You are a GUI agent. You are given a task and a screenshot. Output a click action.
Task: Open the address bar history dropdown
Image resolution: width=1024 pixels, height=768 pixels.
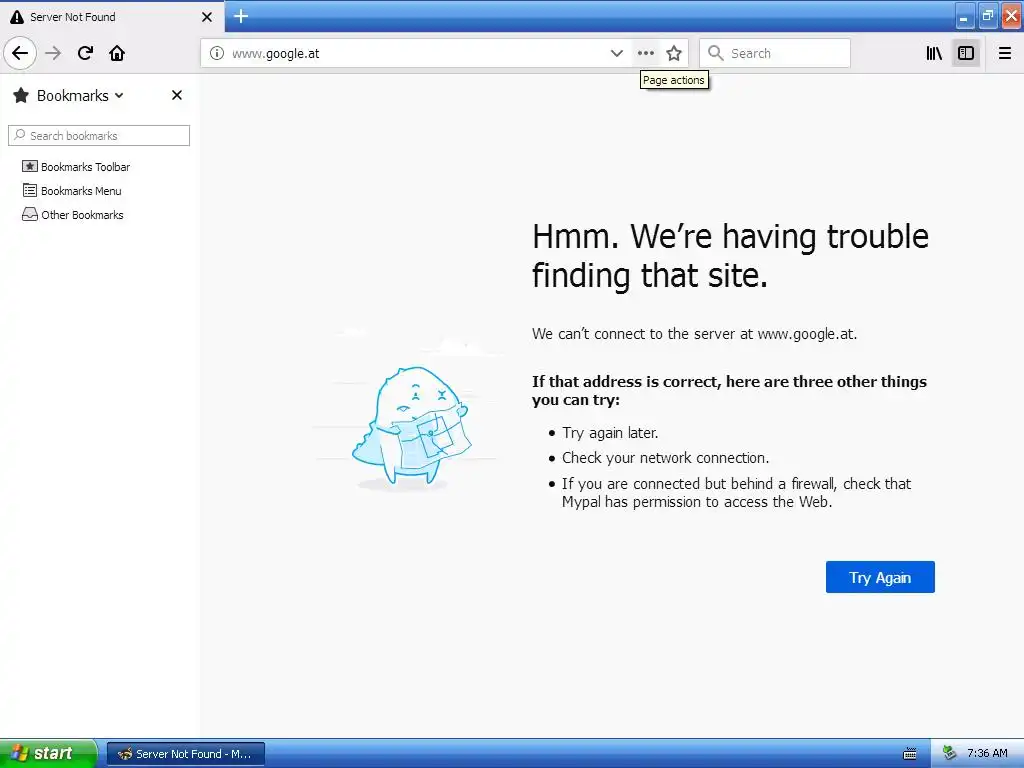click(x=616, y=53)
